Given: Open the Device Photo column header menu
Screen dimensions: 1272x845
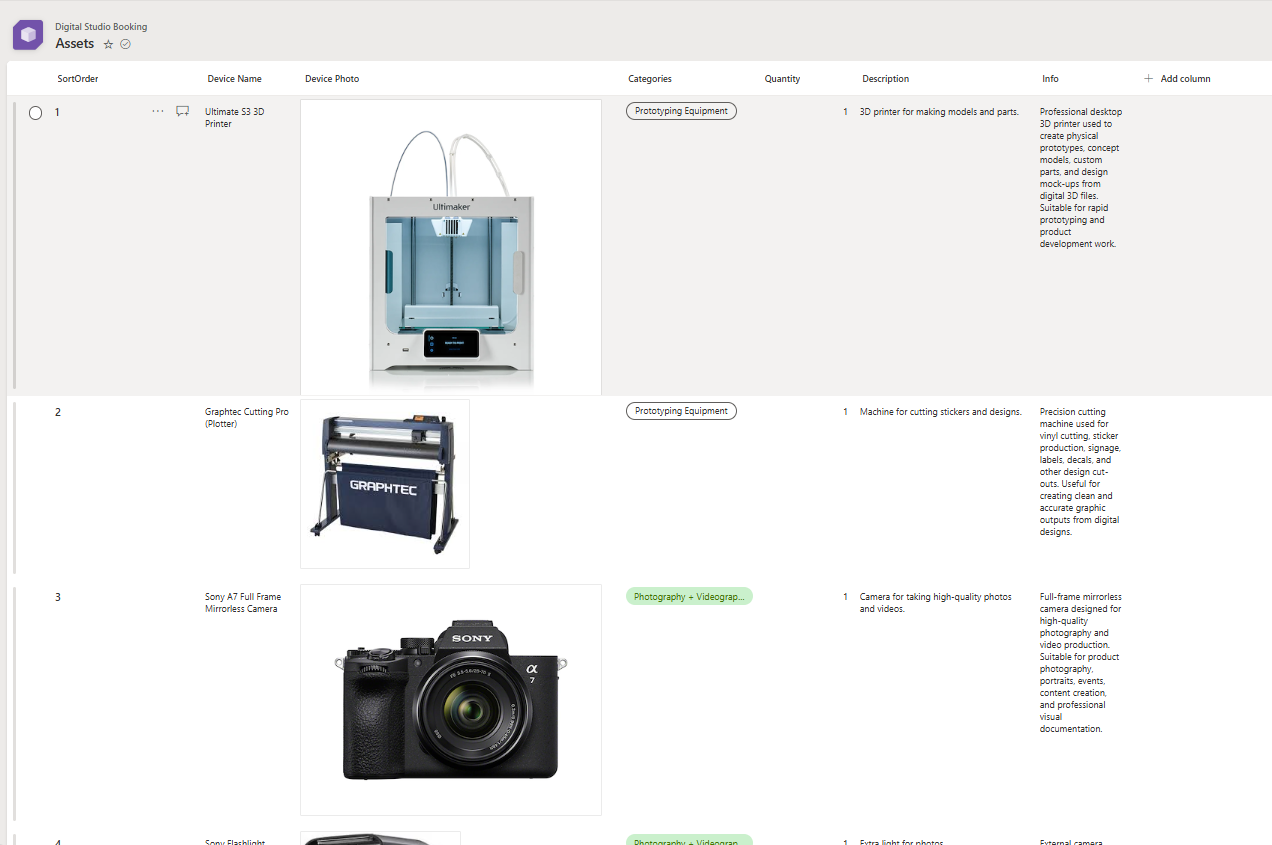Looking at the screenshot, I should coord(332,79).
